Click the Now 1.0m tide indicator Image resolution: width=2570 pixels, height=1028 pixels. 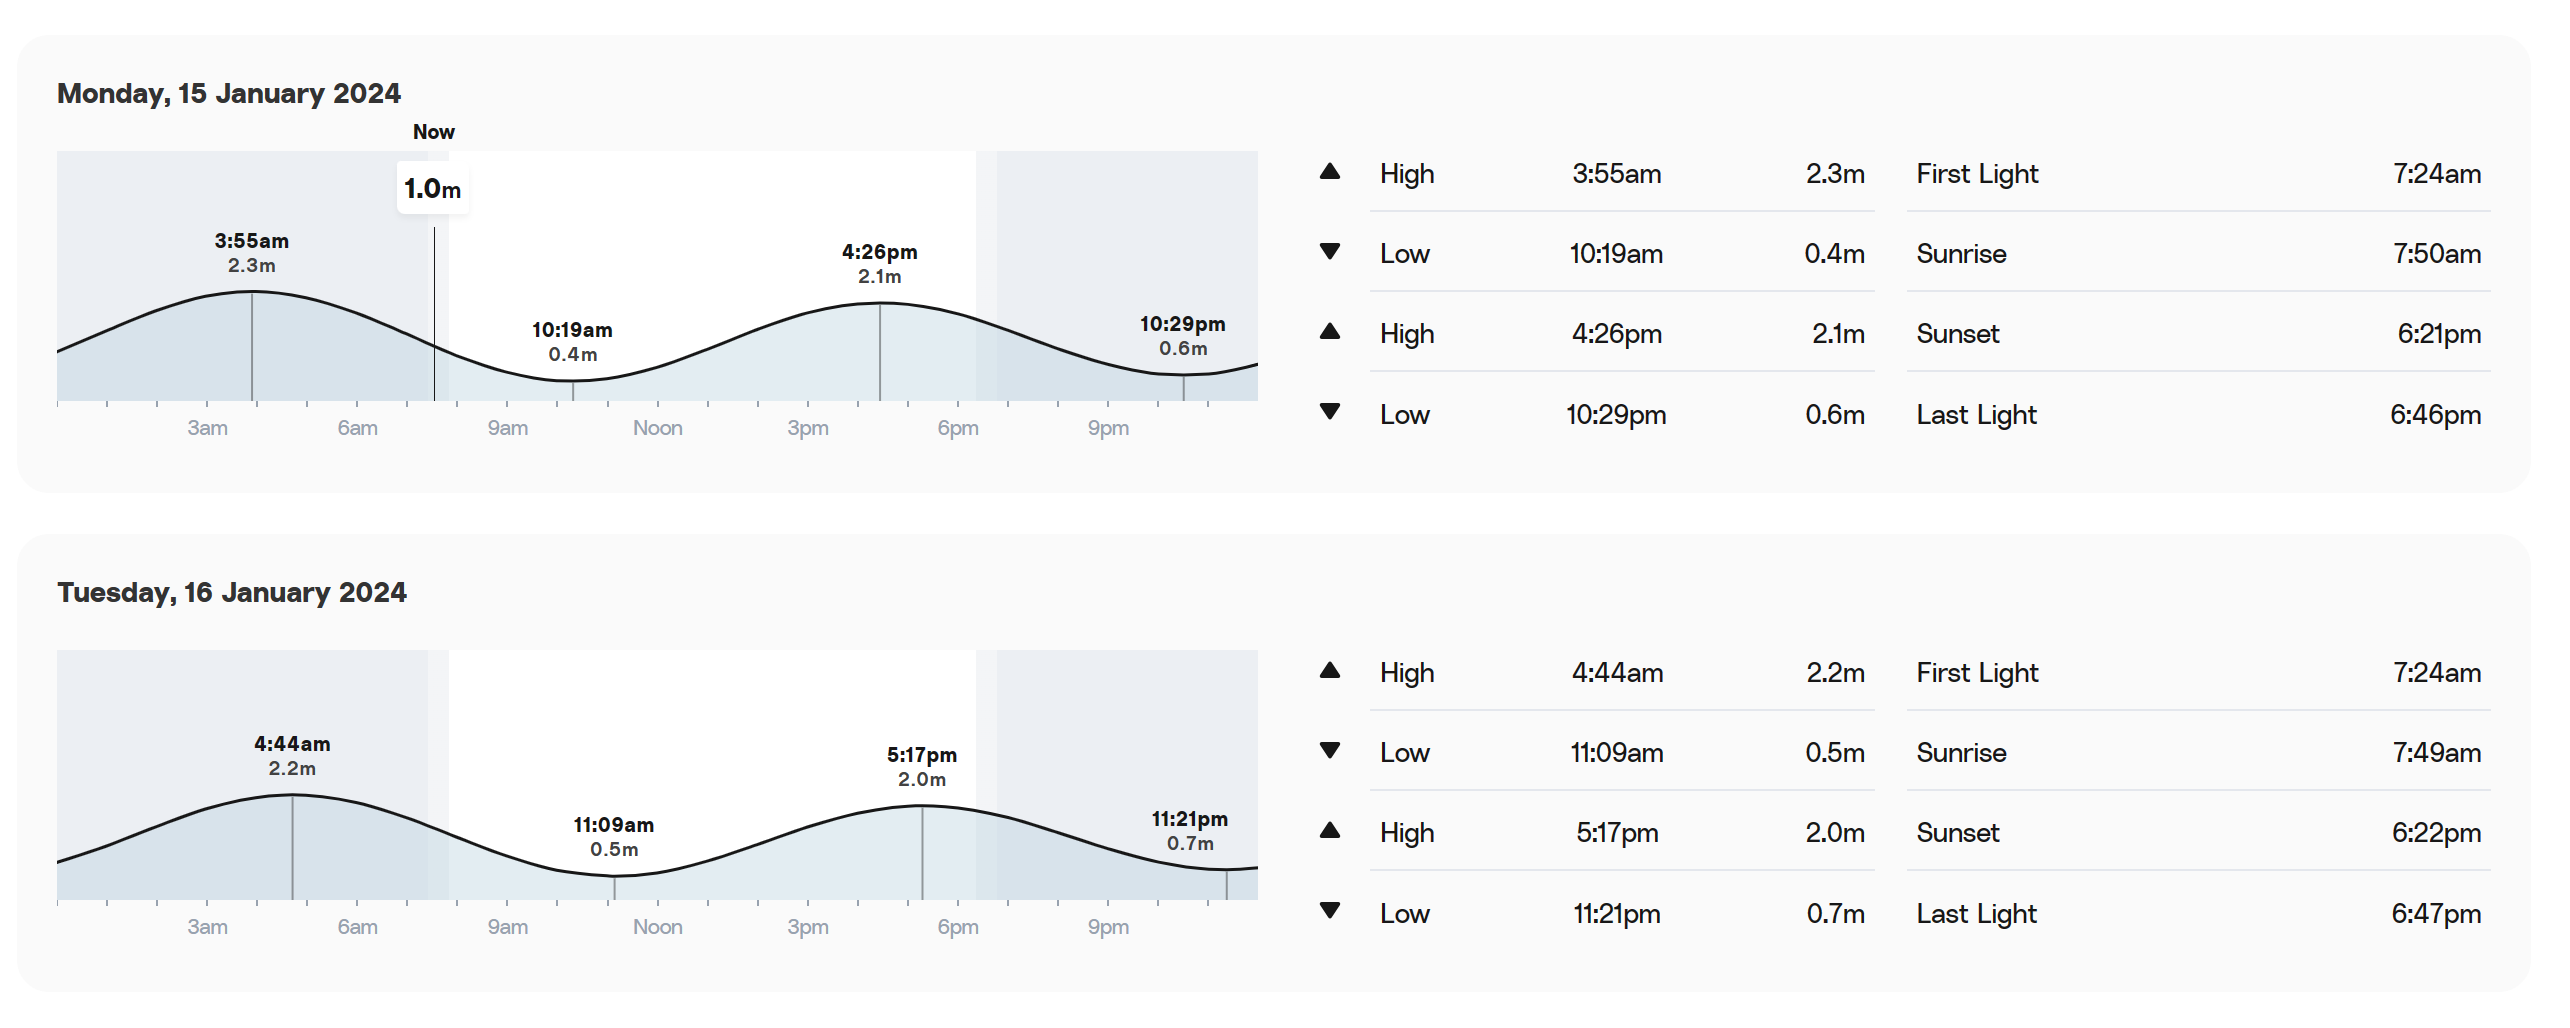pyautogui.click(x=433, y=188)
